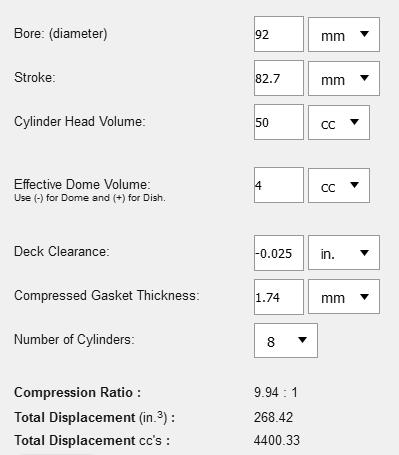Image resolution: width=399 pixels, height=455 pixels.
Task: Open the Cylinder Head Volume cc dropdown
Action: 339,122
